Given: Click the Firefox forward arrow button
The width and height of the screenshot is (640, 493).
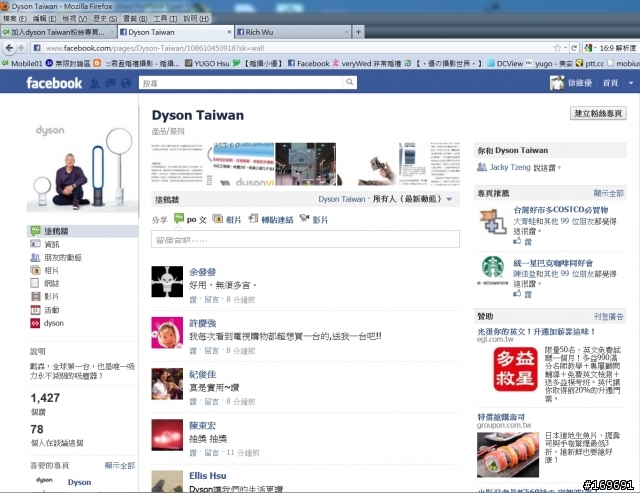Looking at the screenshot, I should point(21,48).
